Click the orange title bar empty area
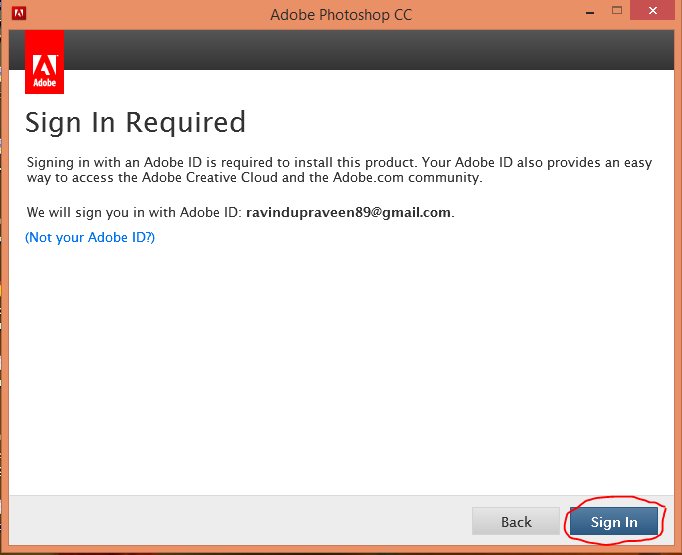 click(500, 14)
